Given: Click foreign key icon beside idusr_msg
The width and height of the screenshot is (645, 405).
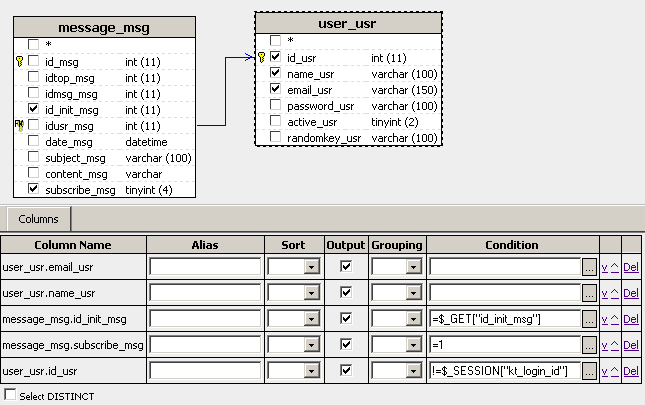Looking at the screenshot, I should 19,125.
